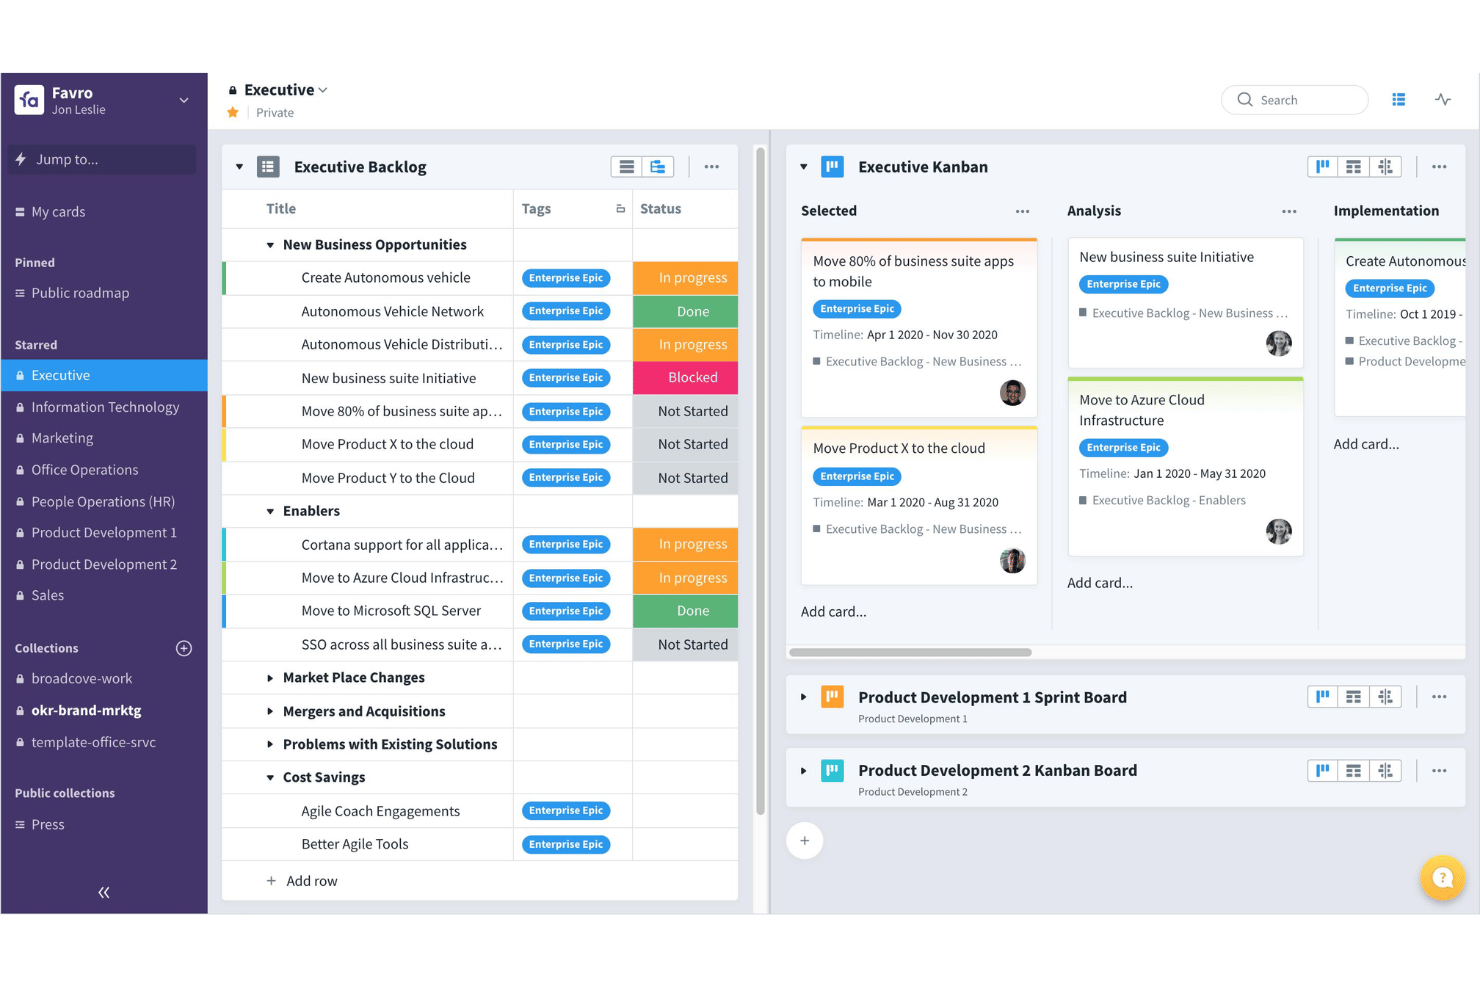Image resolution: width=1480 pixels, height=987 pixels.
Task: Open Executive Kanban more options menu
Action: tap(1439, 167)
